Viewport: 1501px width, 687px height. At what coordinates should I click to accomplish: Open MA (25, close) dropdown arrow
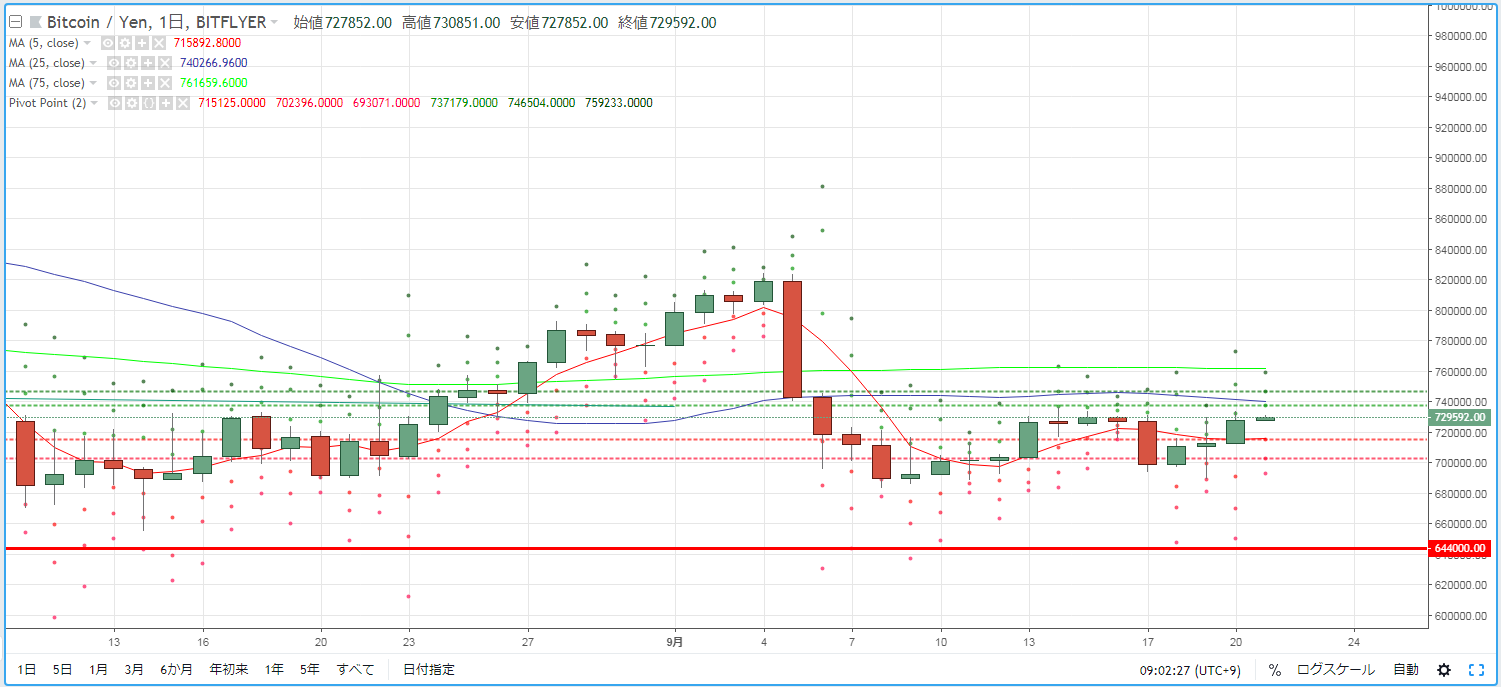[93, 63]
